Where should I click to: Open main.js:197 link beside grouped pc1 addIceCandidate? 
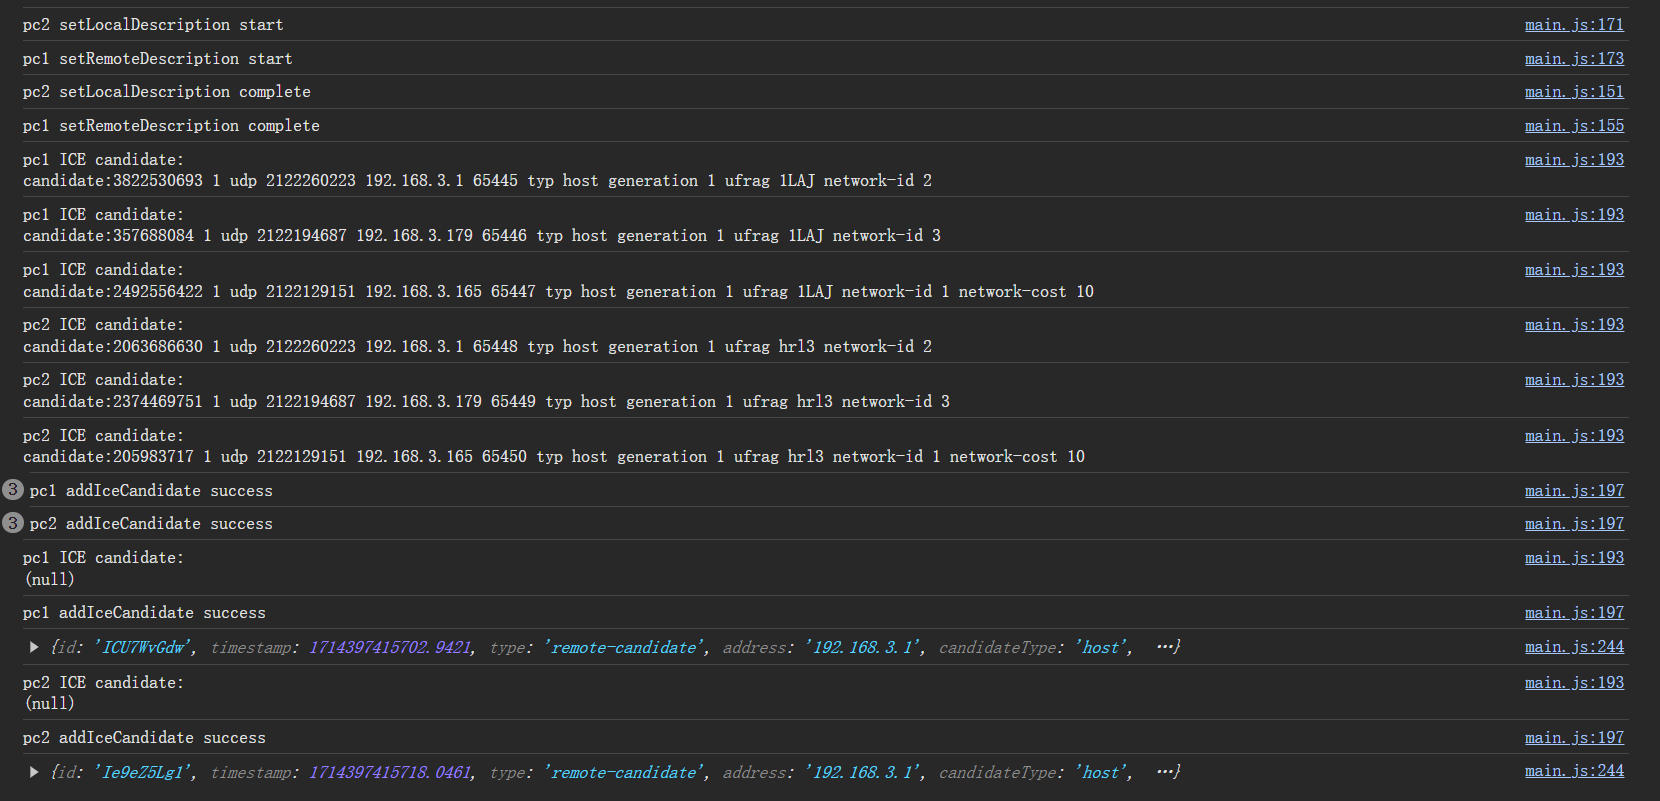1574,490
